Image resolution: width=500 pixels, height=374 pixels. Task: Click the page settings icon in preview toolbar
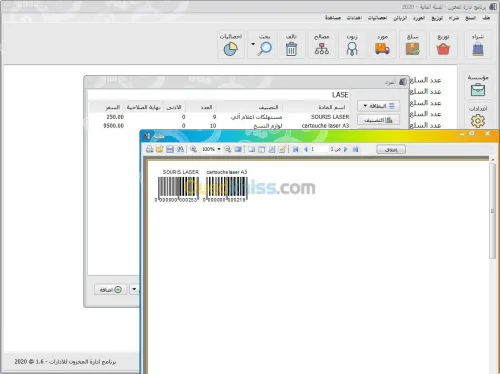272,149
